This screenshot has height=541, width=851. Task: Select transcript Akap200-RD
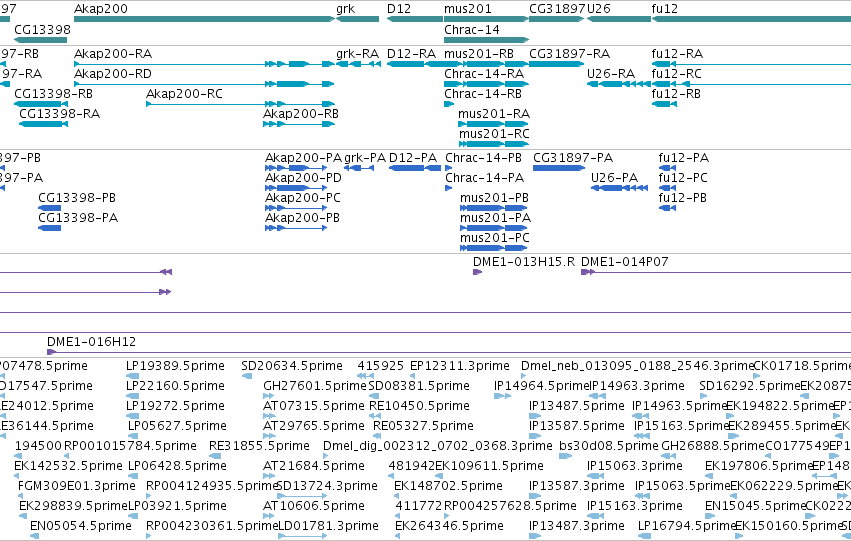tap(204, 84)
